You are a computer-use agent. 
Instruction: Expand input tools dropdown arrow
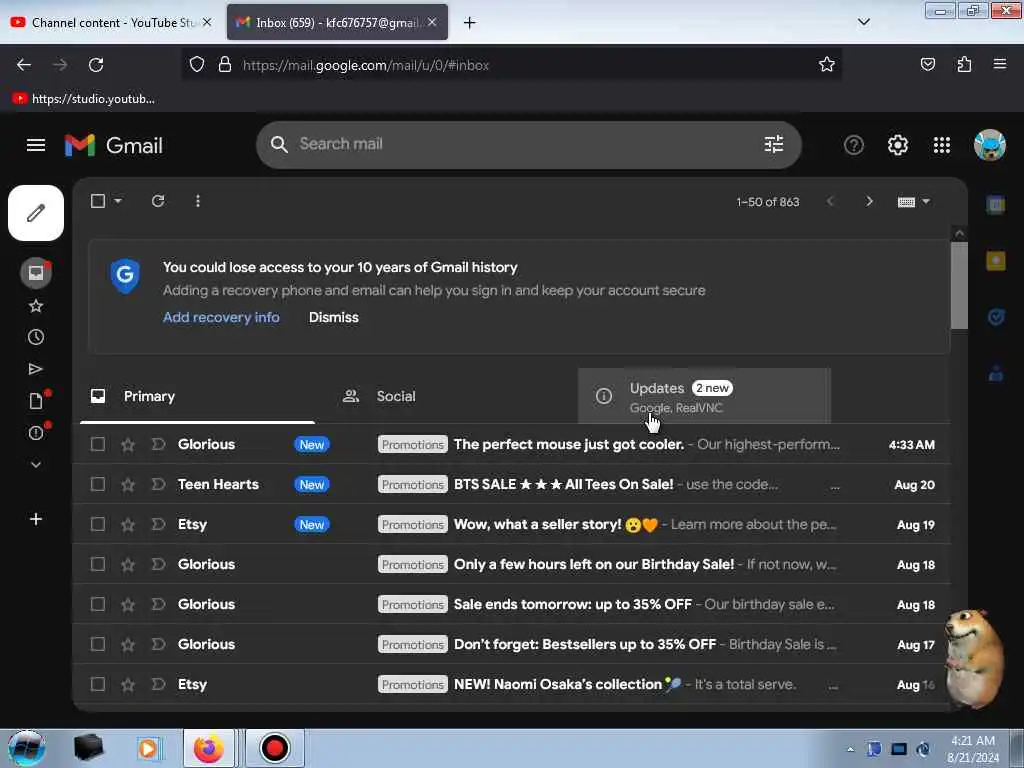926,202
